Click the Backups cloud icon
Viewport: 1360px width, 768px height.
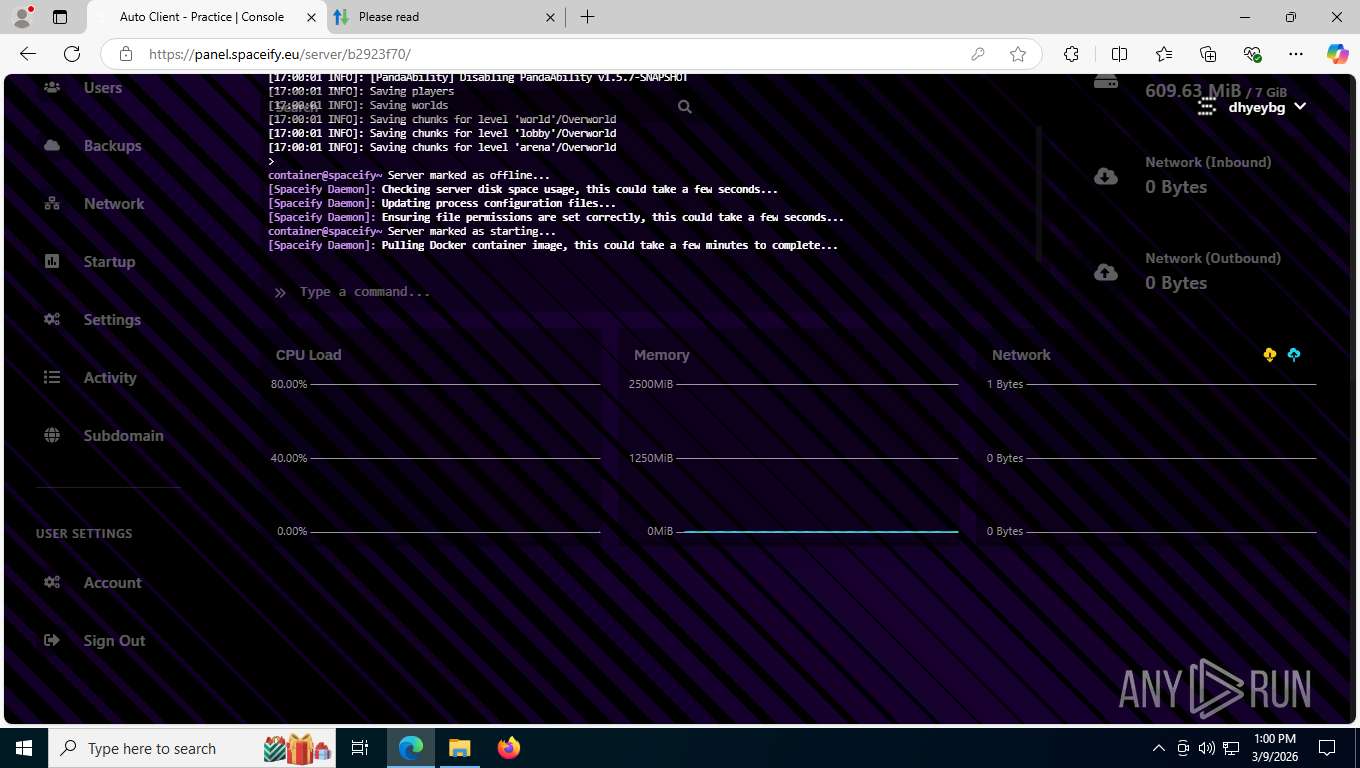click(x=52, y=146)
